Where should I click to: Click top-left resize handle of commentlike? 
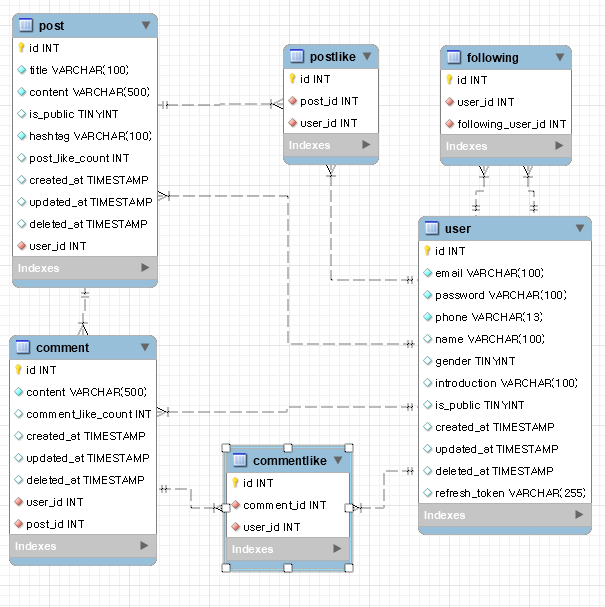[226, 448]
